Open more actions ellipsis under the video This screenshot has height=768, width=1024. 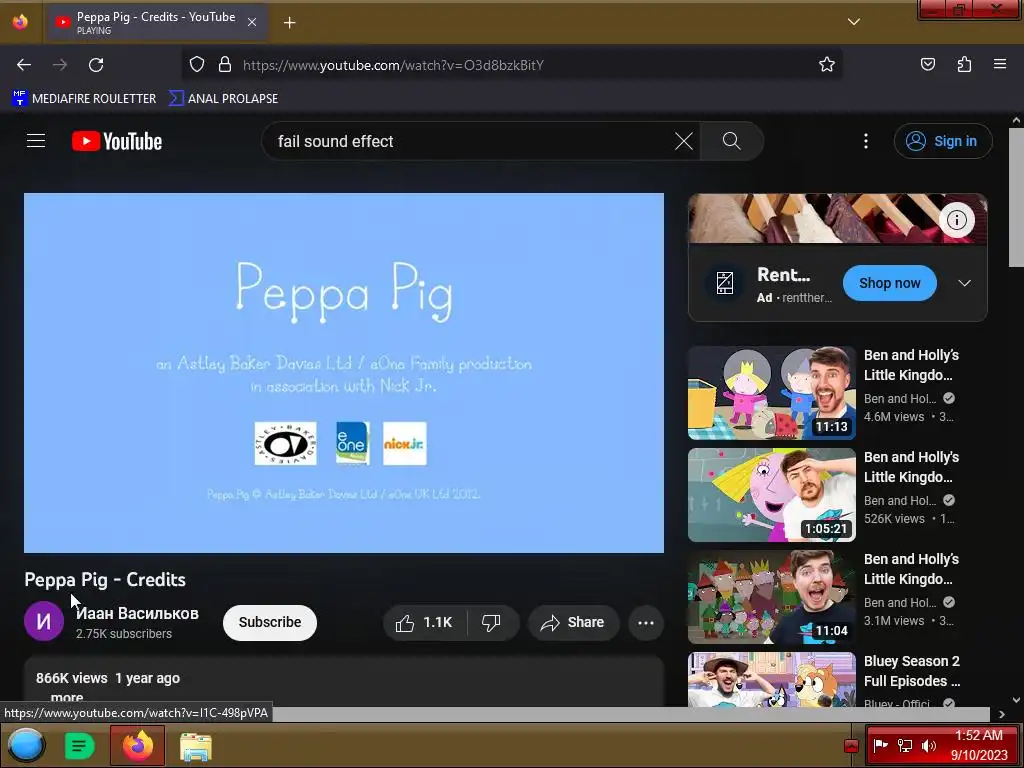coord(646,622)
